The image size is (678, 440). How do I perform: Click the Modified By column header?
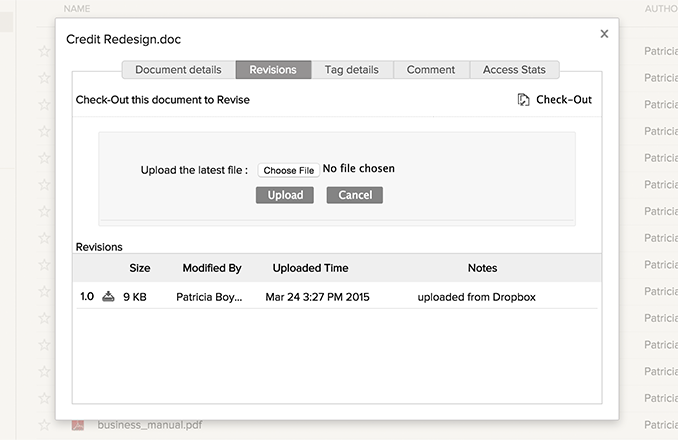tap(212, 268)
